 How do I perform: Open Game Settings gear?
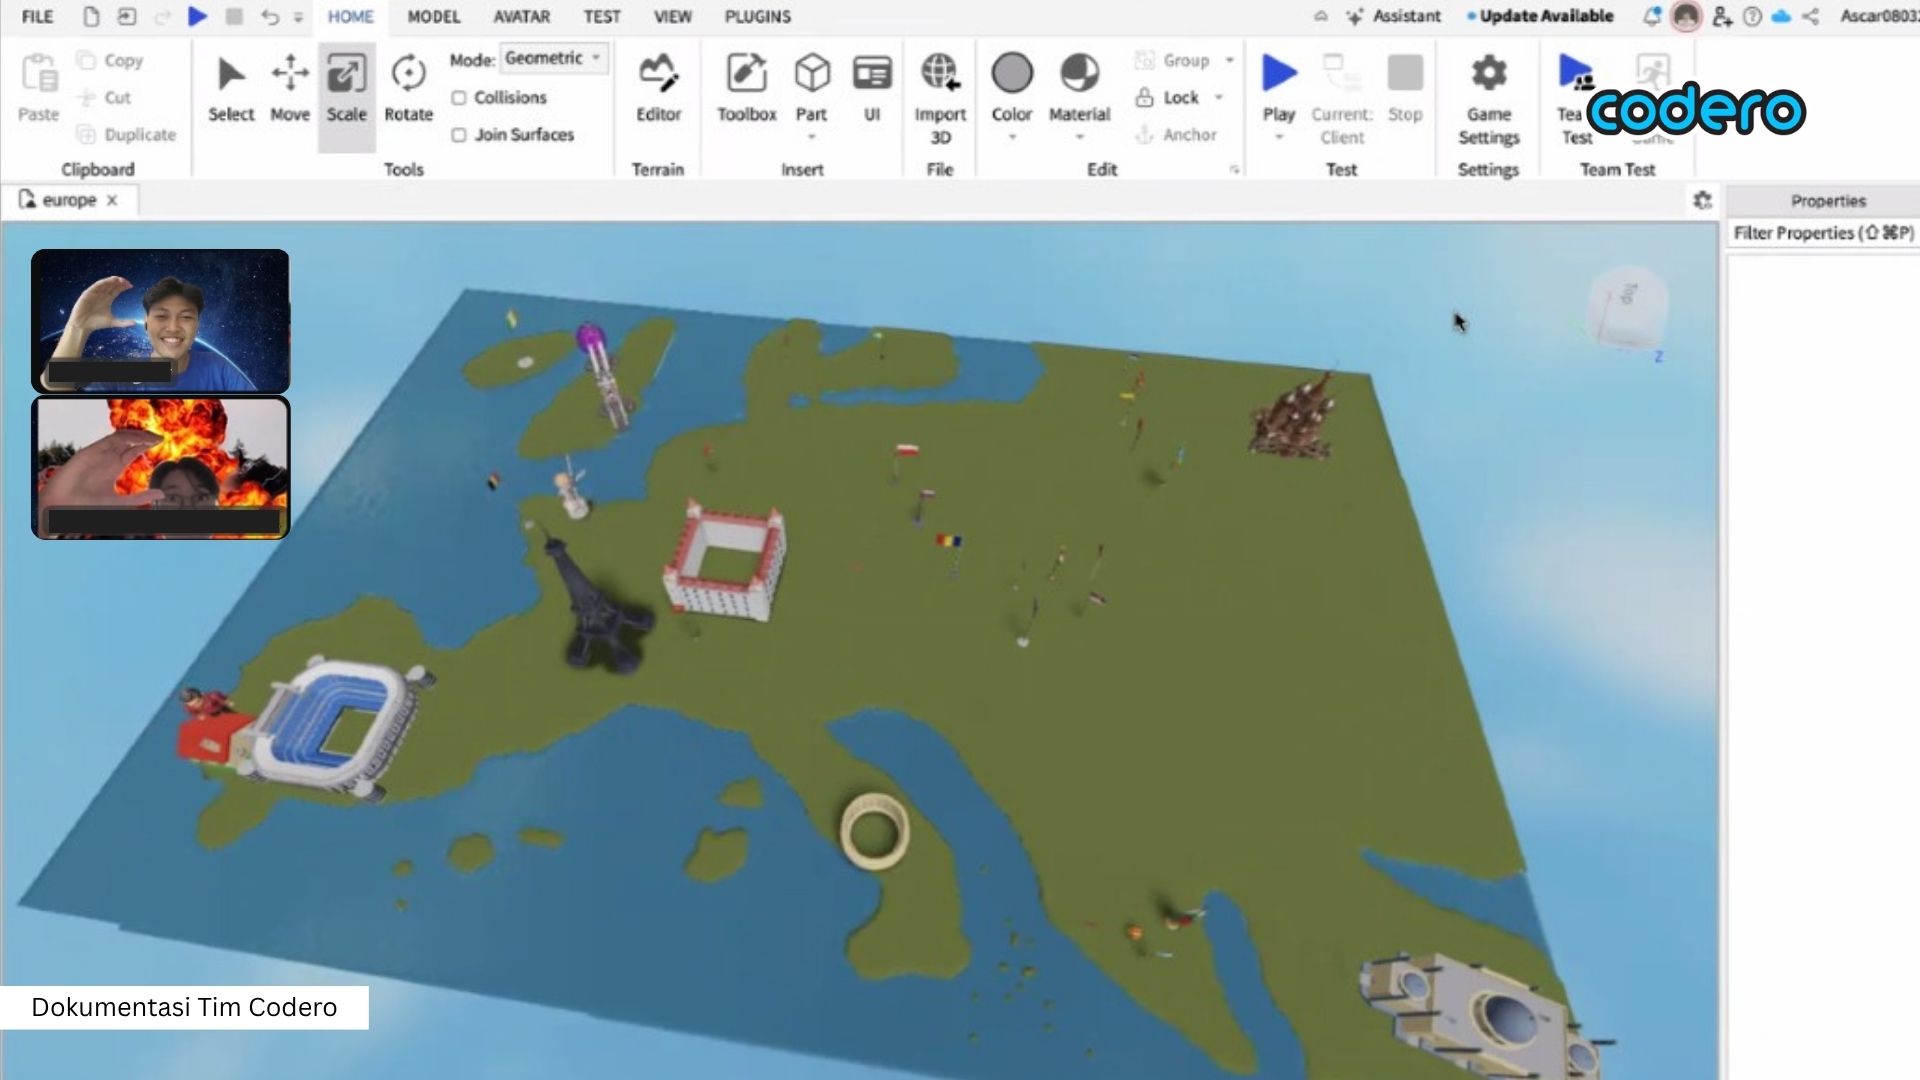pyautogui.click(x=1488, y=99)
